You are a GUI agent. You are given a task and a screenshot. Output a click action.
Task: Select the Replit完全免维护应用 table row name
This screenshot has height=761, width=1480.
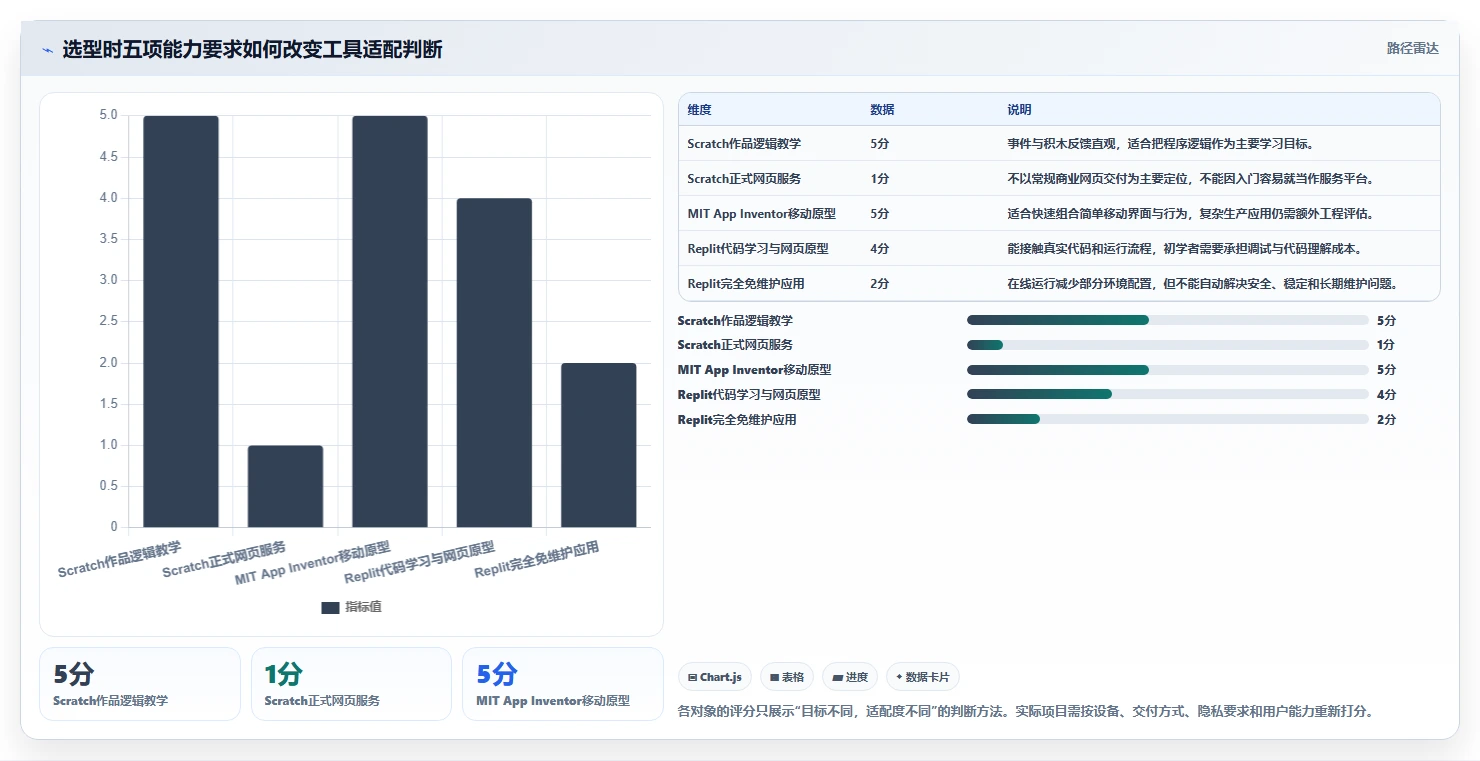tap(746, 284)
